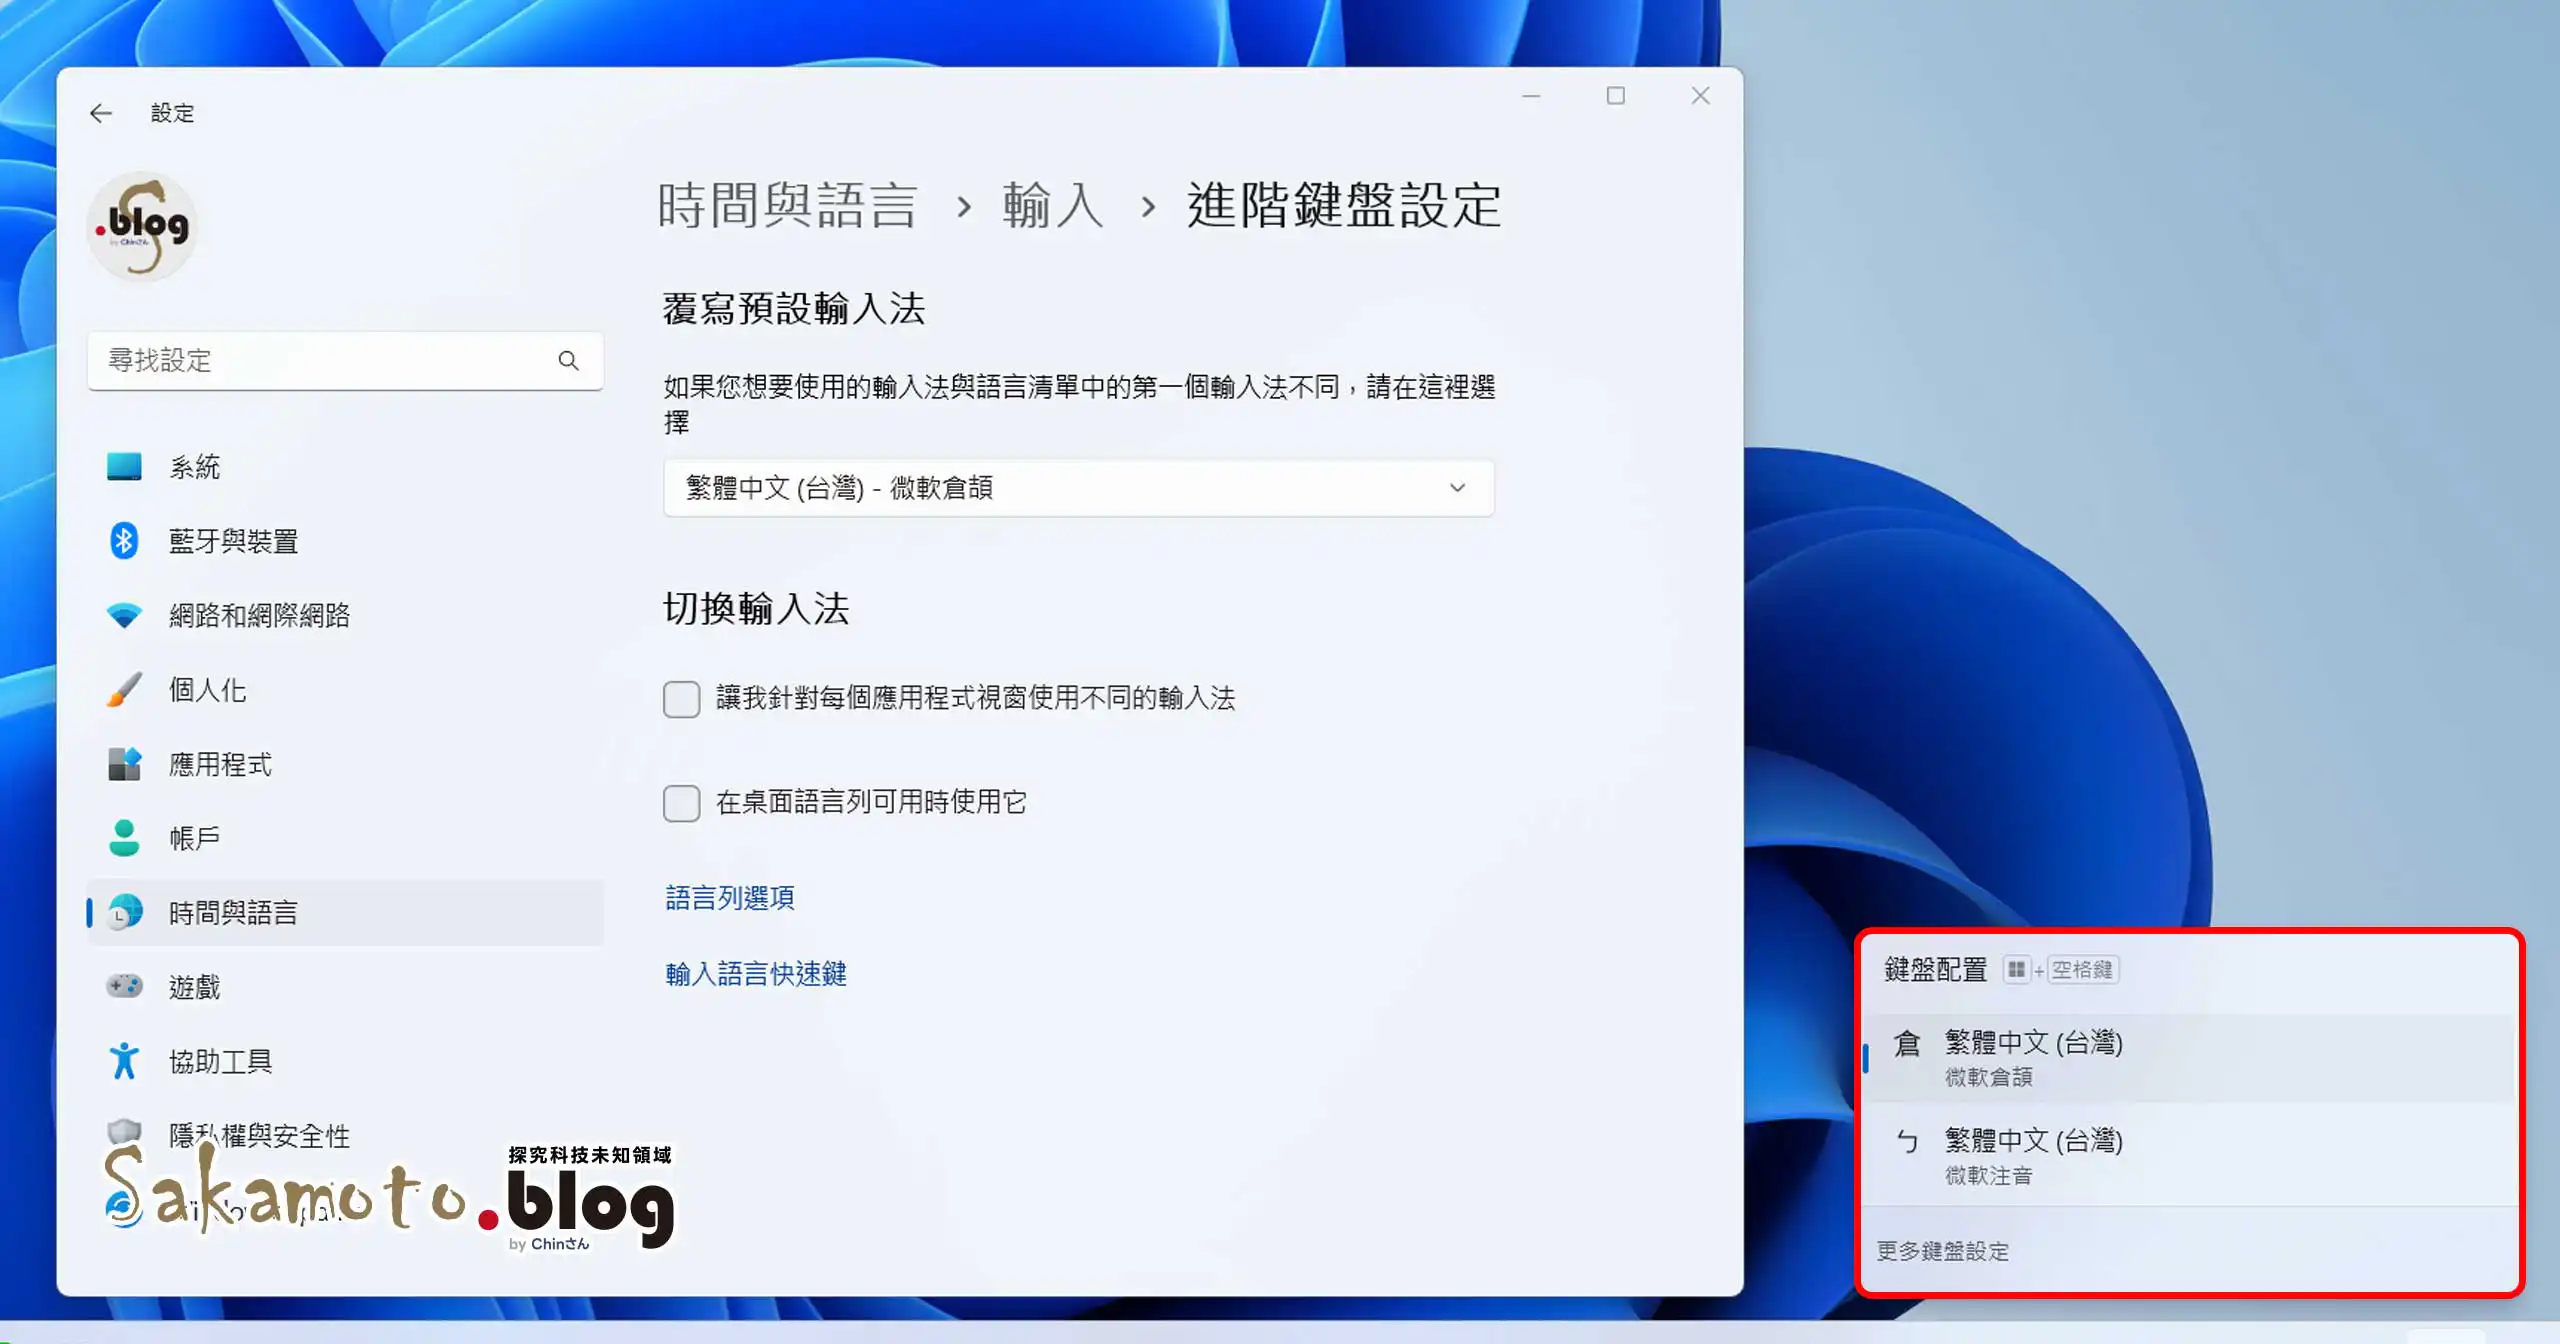Click the Personalization paintbrush icon
The width and height of the screenshot is (2560, 1344).
click(124, 690)
